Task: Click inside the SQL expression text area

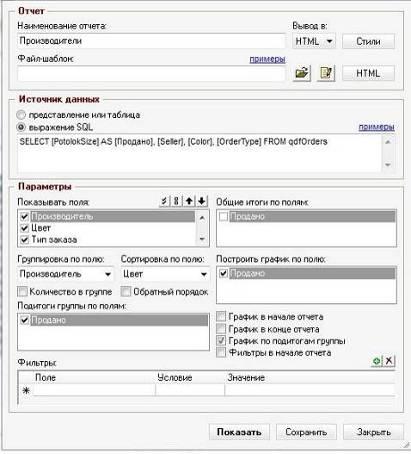Action: (x=199, y=153)
